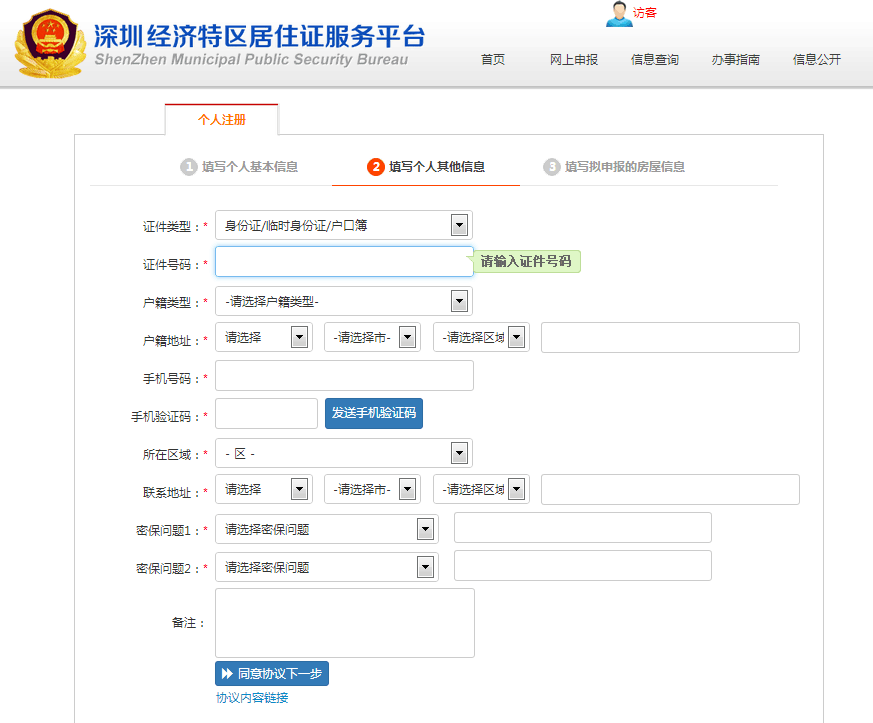Select step 2 other information circle
Screen dimensions: 873x723
(376, 167)
